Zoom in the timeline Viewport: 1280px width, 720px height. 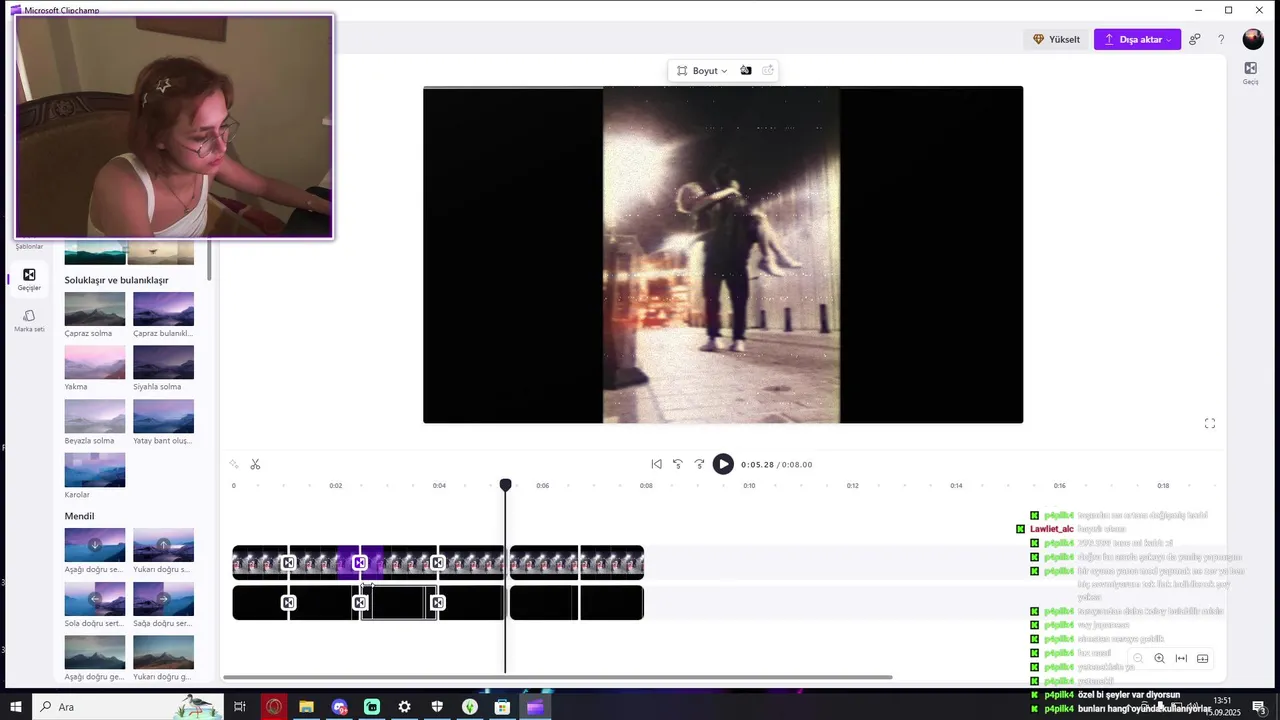1159,659
